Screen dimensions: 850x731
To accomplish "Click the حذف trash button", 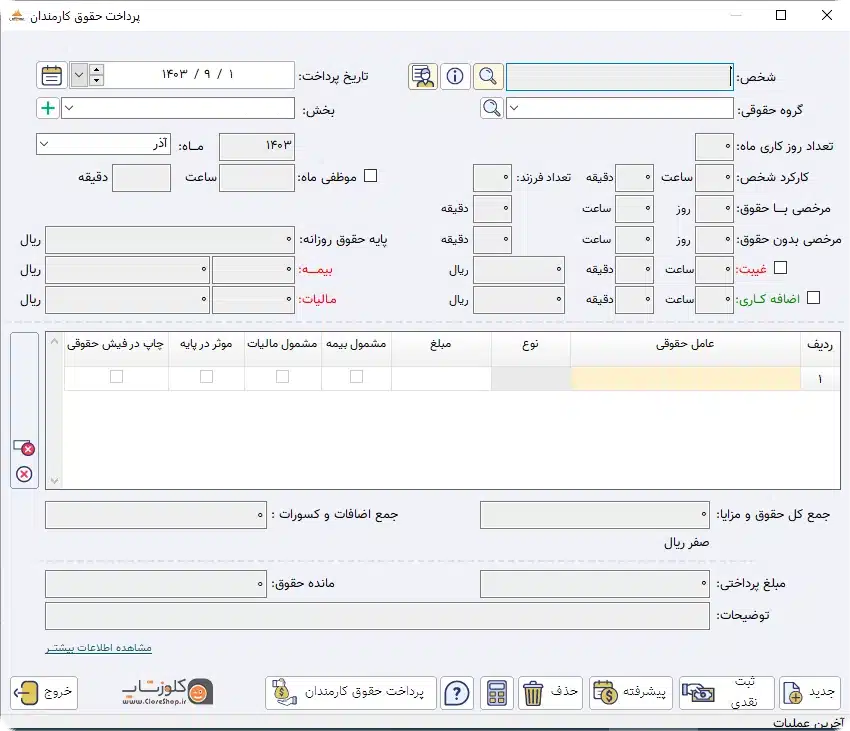I will click(550, 692).
